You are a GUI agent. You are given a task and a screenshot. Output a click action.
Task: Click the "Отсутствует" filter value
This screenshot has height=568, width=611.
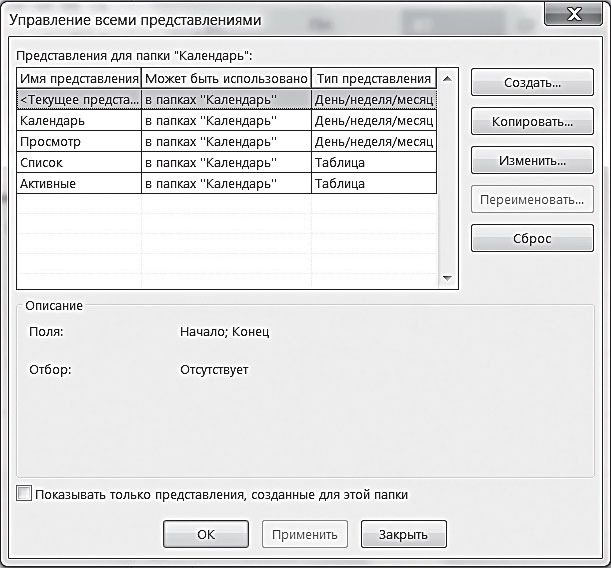click(214, 369)
